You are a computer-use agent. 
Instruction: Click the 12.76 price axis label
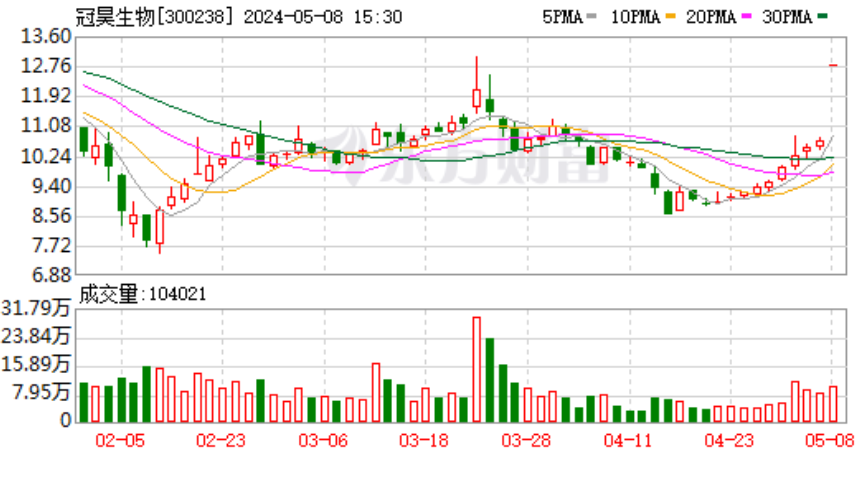pyautogui.click(x=46, y=66)
